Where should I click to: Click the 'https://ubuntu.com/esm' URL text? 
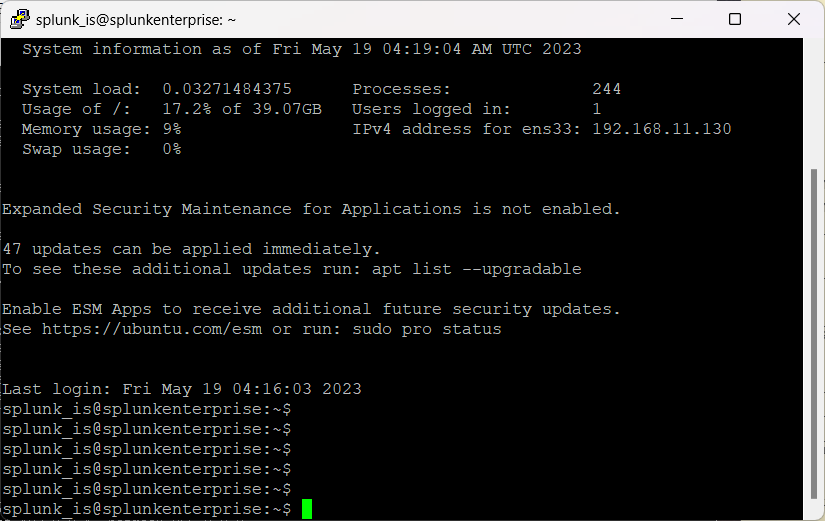(152, 329)
